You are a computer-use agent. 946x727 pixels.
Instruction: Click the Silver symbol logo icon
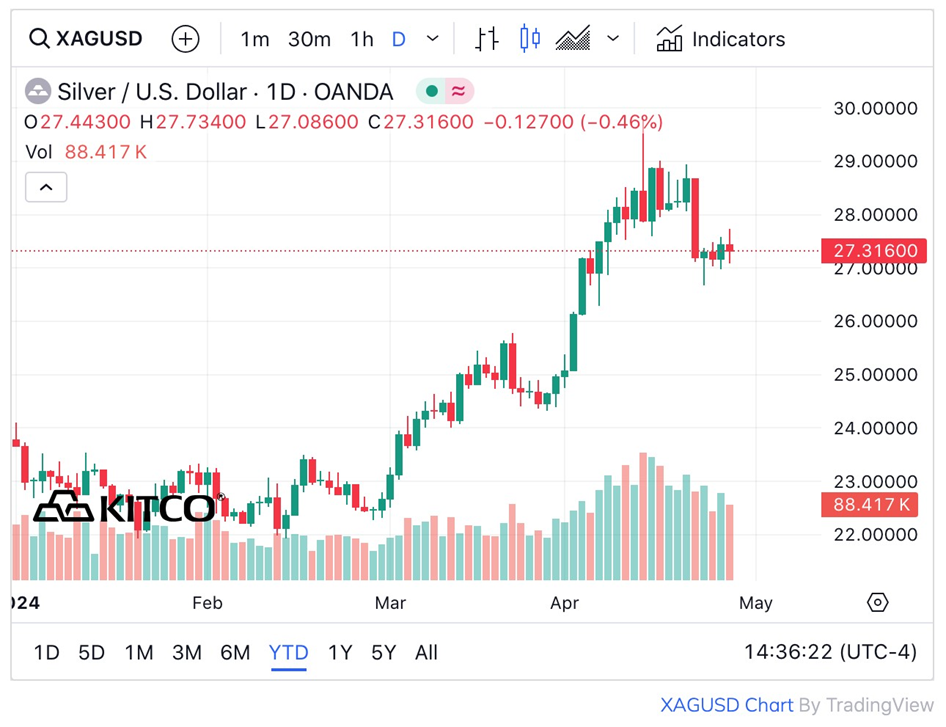tap(38, 92)
